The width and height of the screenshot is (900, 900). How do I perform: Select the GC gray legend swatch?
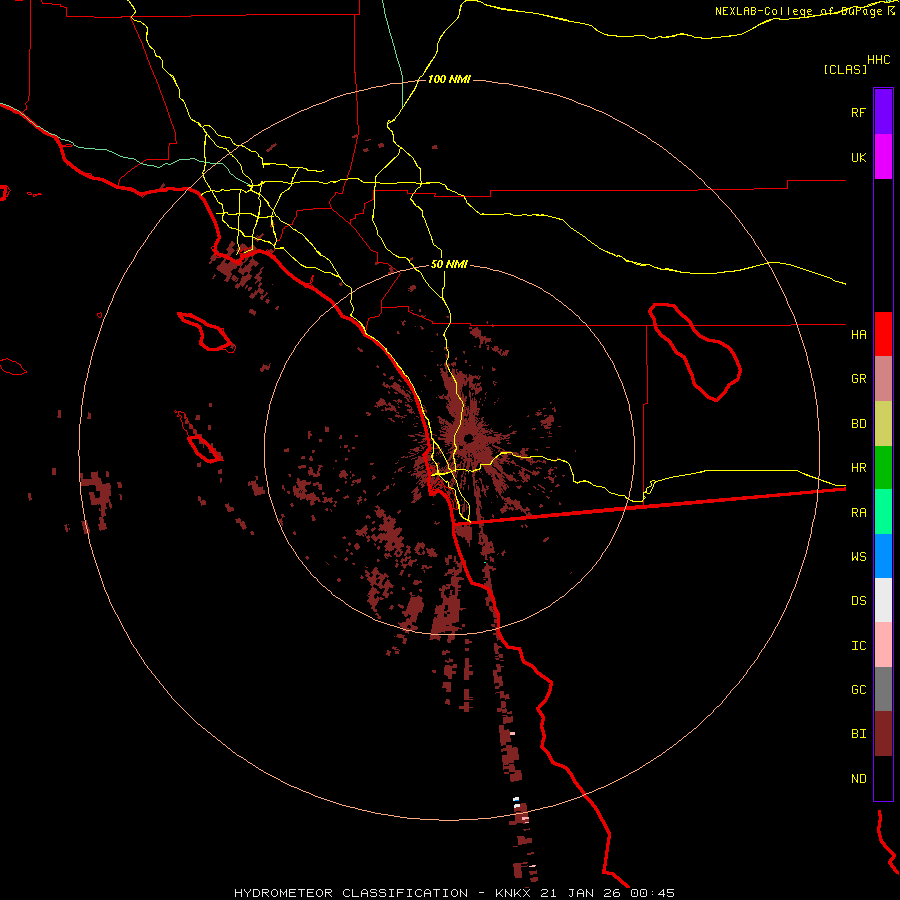[883, 689]
